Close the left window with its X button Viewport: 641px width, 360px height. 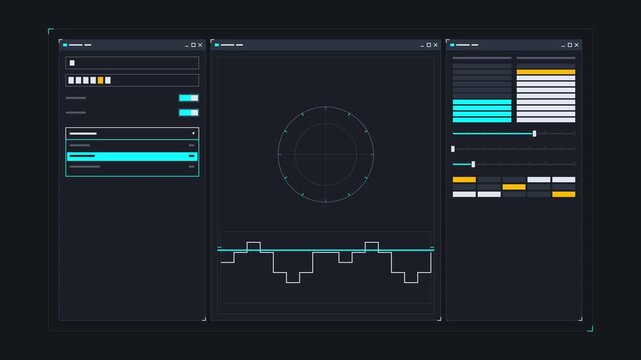pyautogui.click(x=200, y=45)
